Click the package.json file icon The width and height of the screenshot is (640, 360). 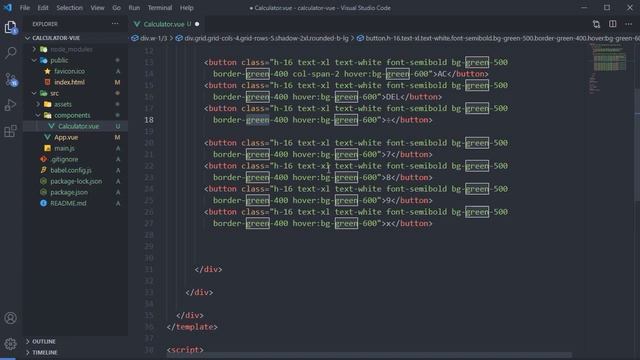[43, 192]
